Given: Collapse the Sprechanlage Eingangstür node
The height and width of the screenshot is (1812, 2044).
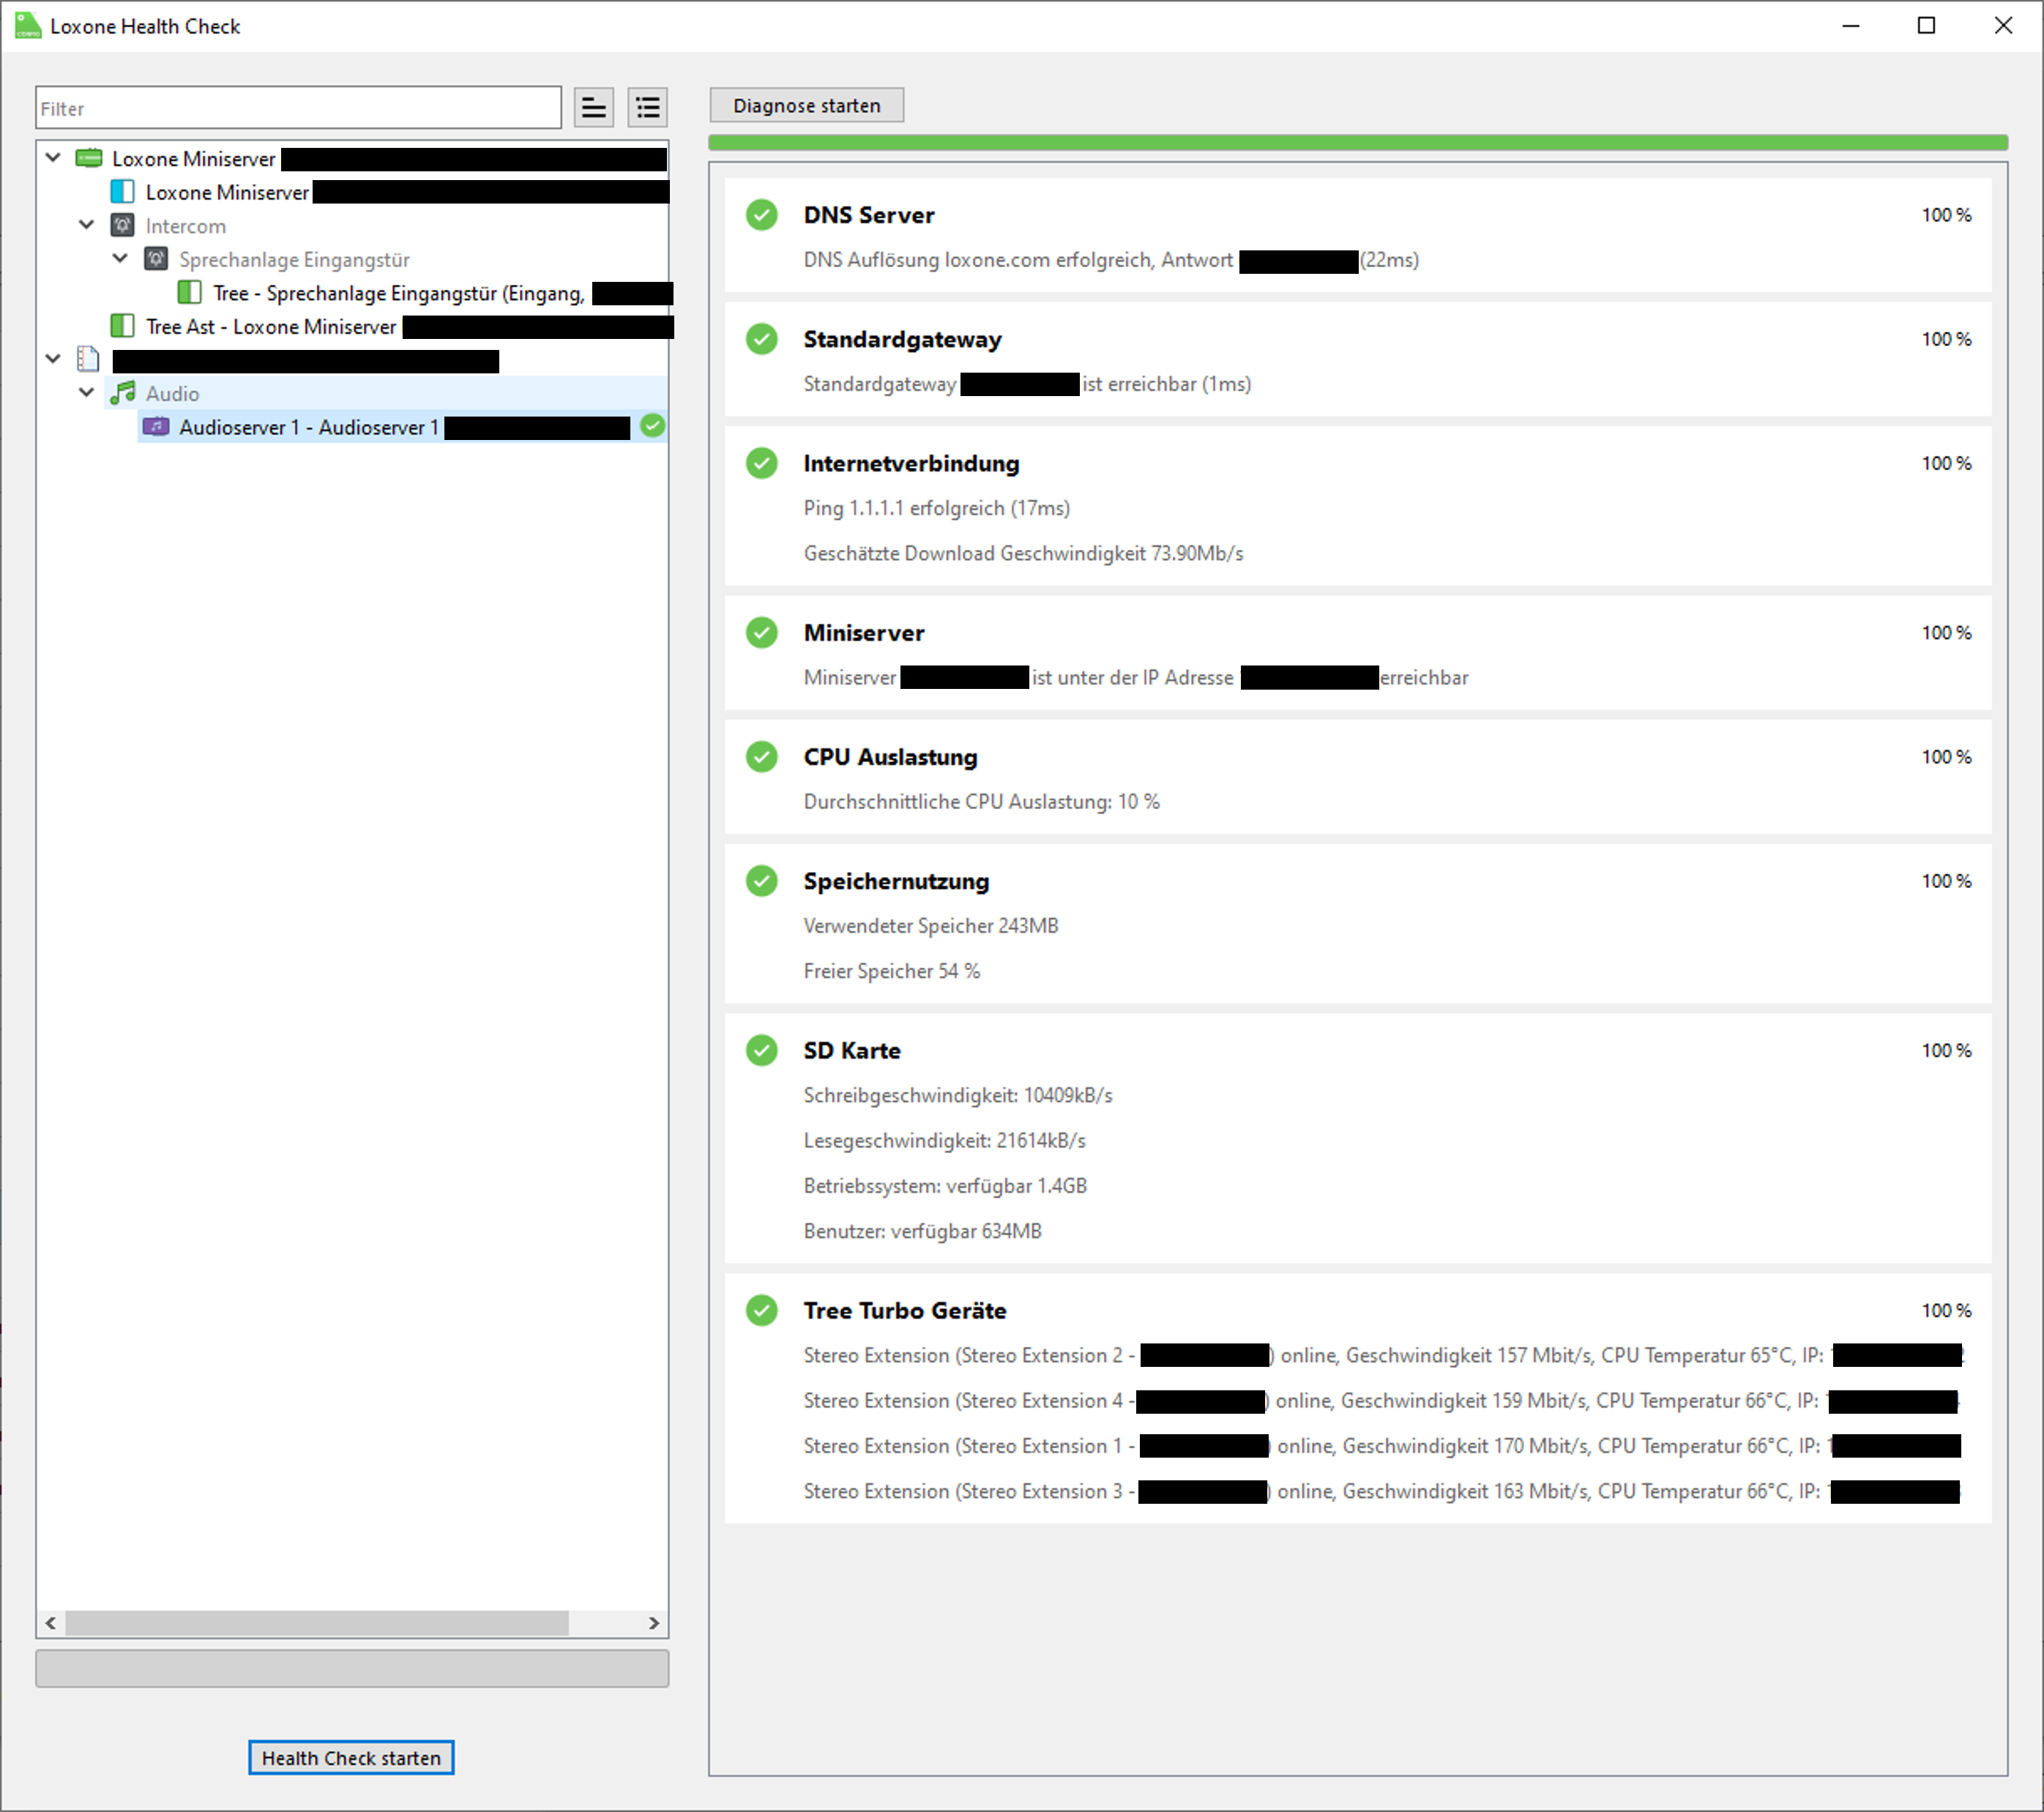Looking at the screenshot, I should tap(120, 259).
